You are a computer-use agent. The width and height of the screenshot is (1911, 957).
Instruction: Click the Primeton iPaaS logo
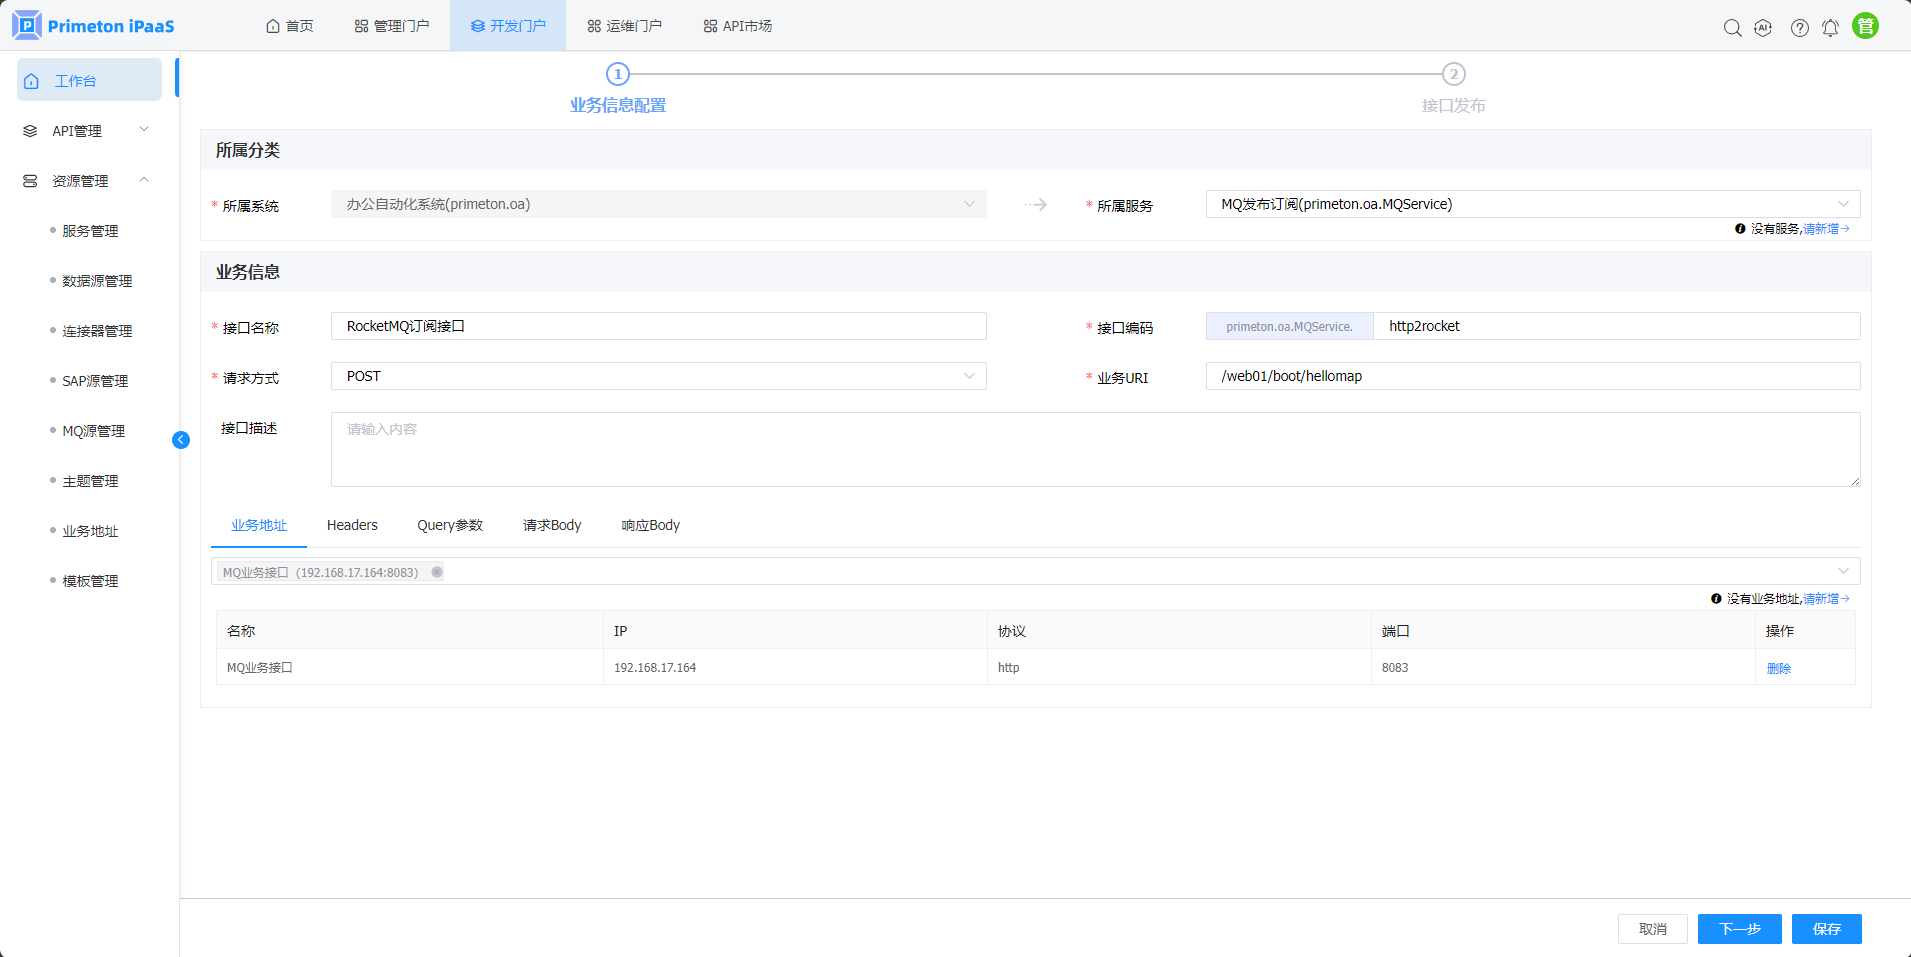93,26
